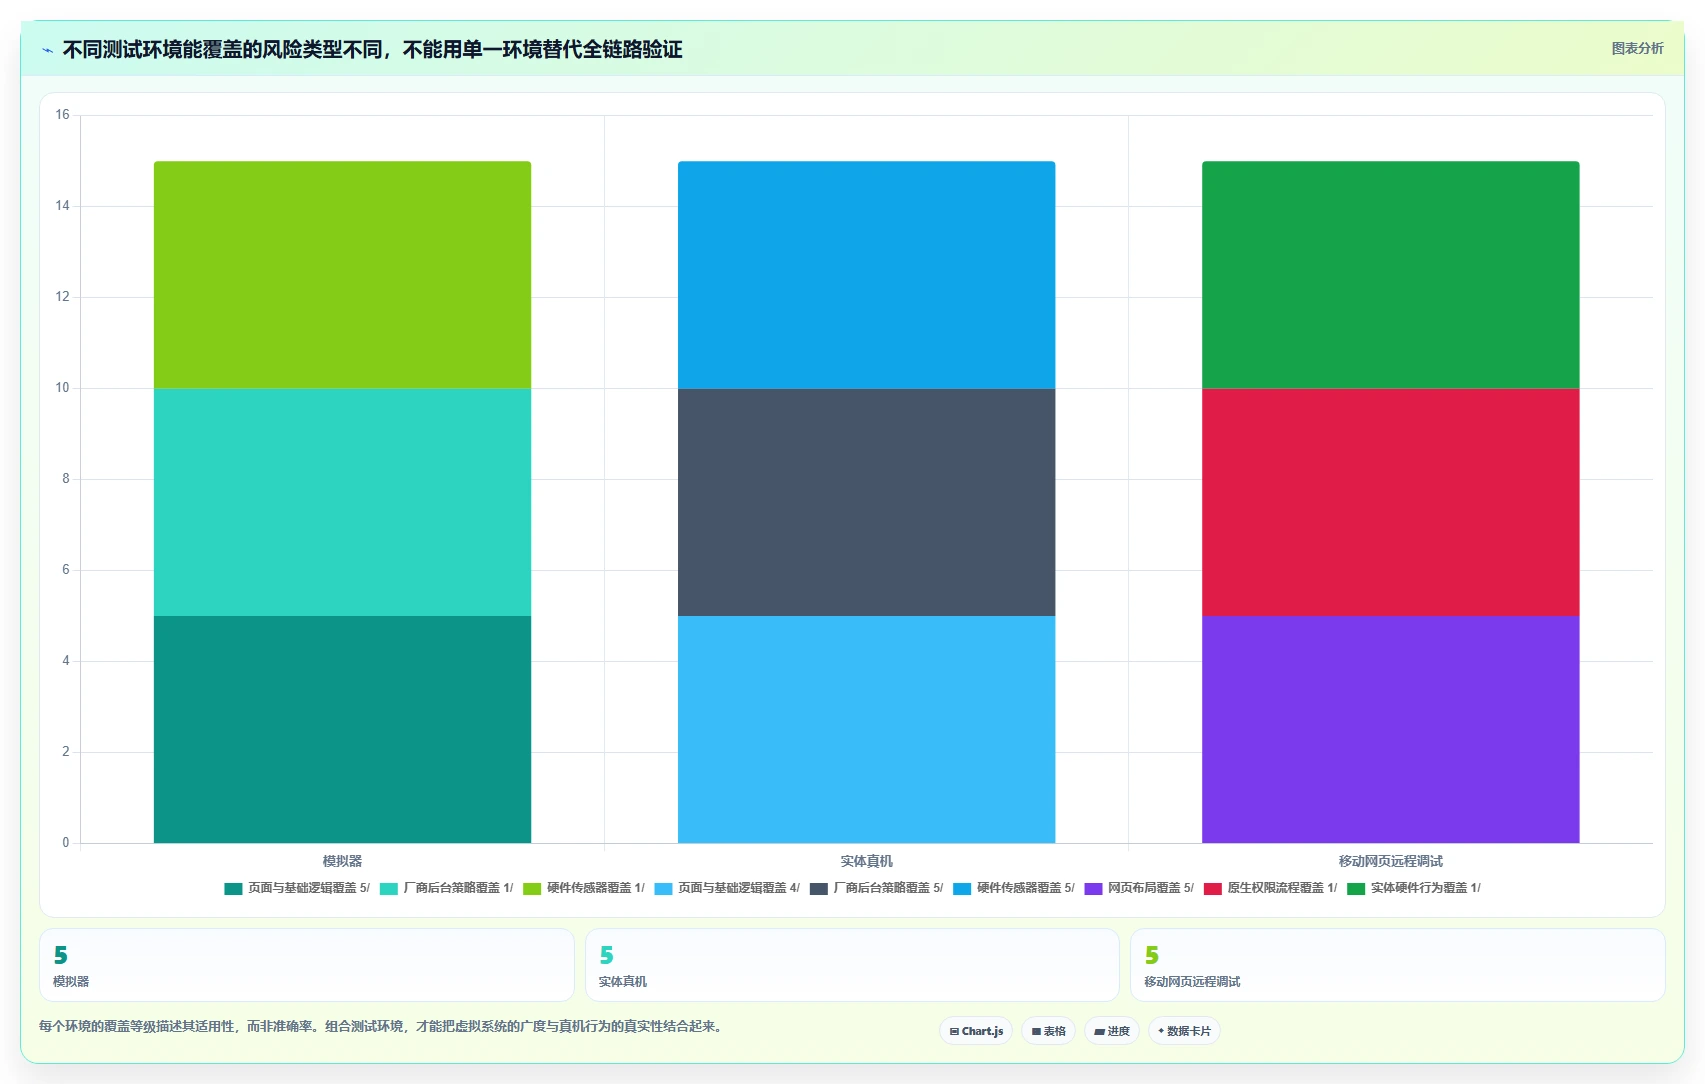Select the 实体真机 stat card
The image size is (1705, 1084).
[852, 965]
